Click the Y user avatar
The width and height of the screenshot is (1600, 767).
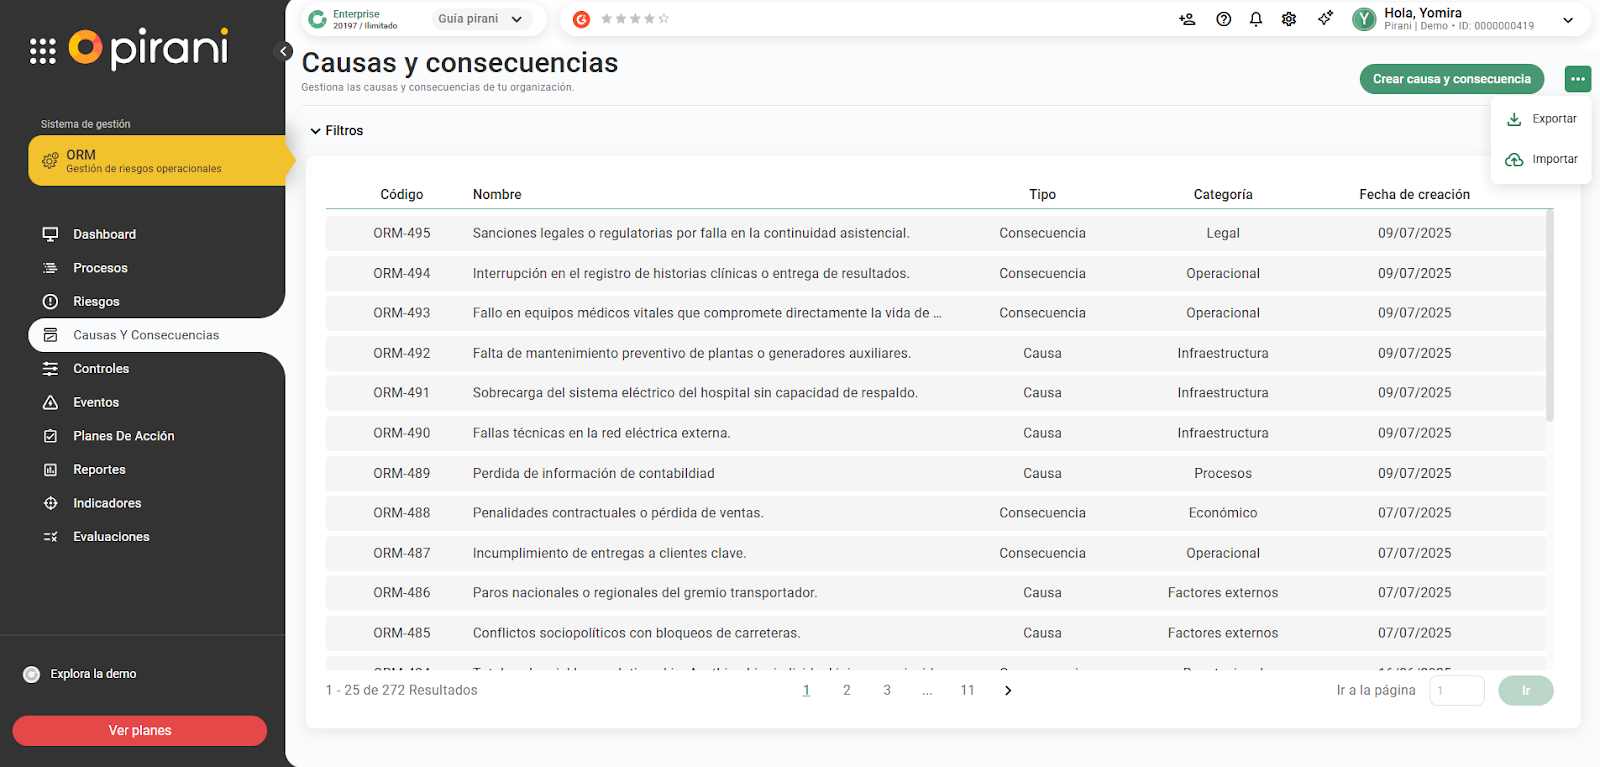click(x=1364, y=19)
